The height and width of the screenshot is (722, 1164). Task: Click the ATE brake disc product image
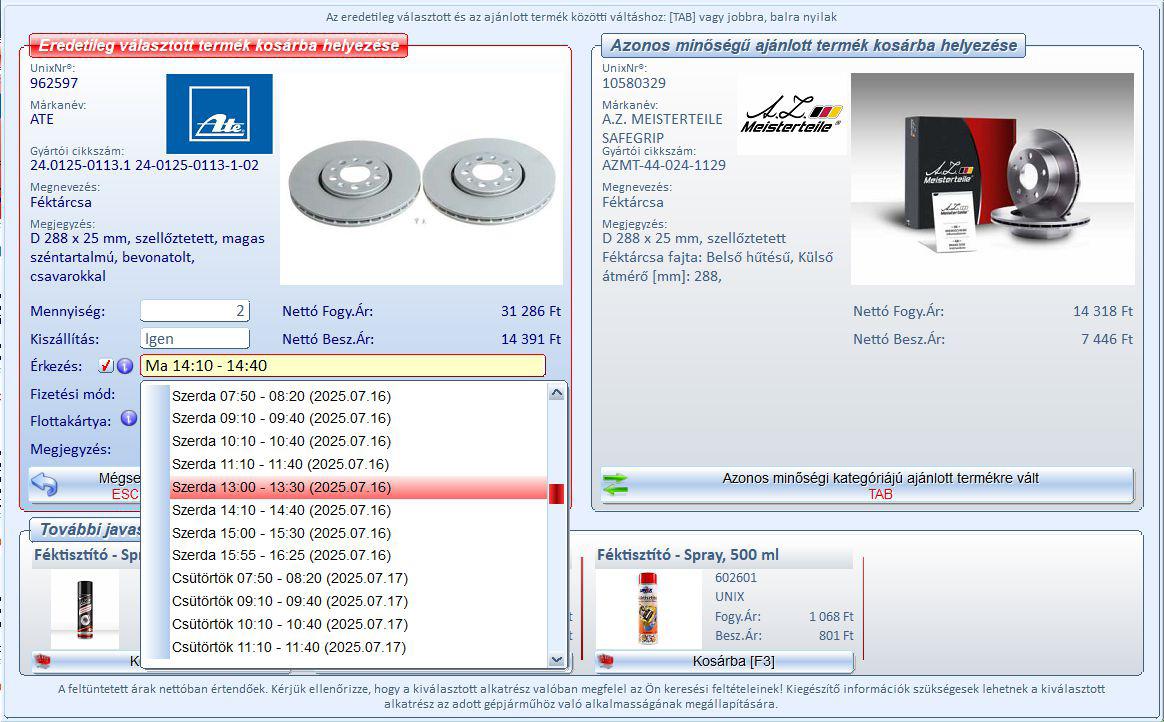[x=421, y=180]
